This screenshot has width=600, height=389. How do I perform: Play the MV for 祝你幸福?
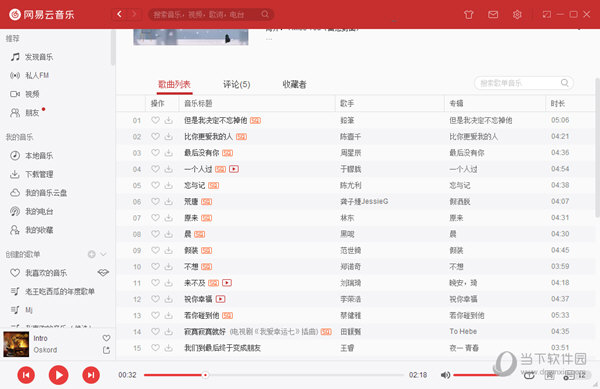220,299
